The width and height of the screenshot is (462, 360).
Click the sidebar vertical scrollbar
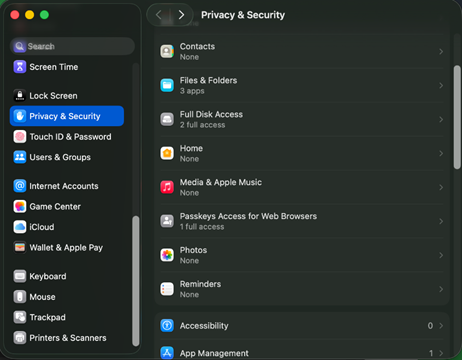pos(135,281)
